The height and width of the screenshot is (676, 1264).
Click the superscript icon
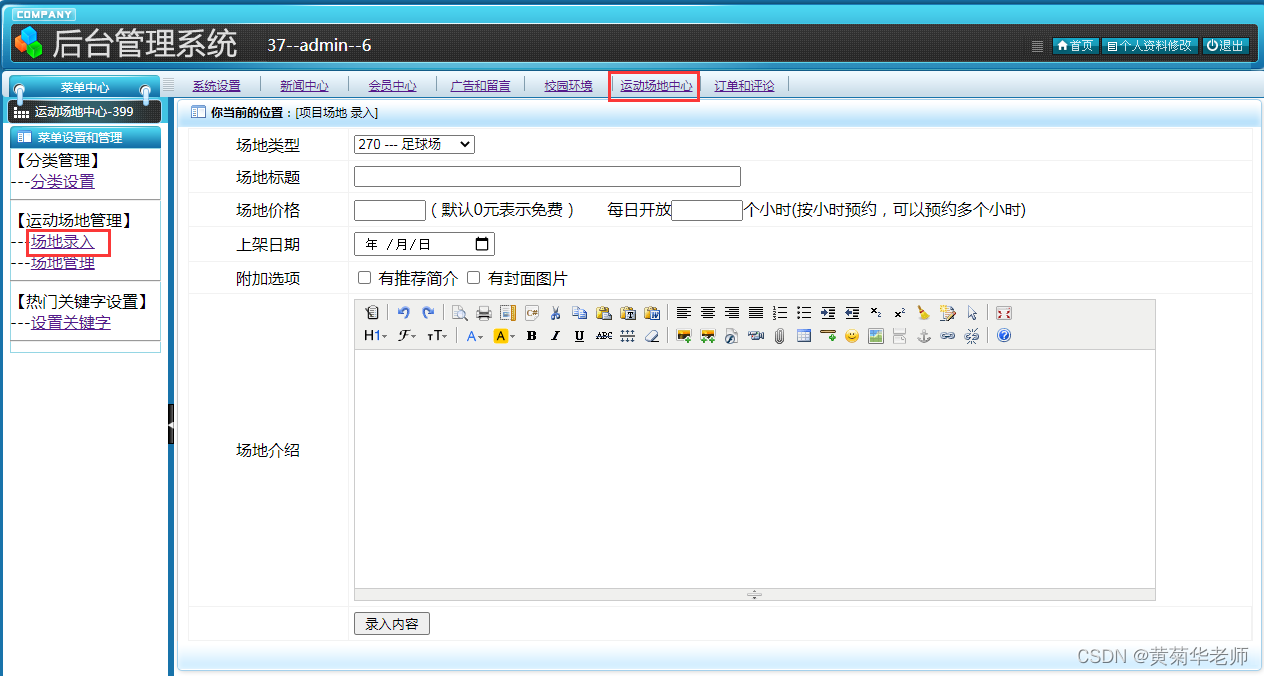pyautogui.click(x=900, y=313)
